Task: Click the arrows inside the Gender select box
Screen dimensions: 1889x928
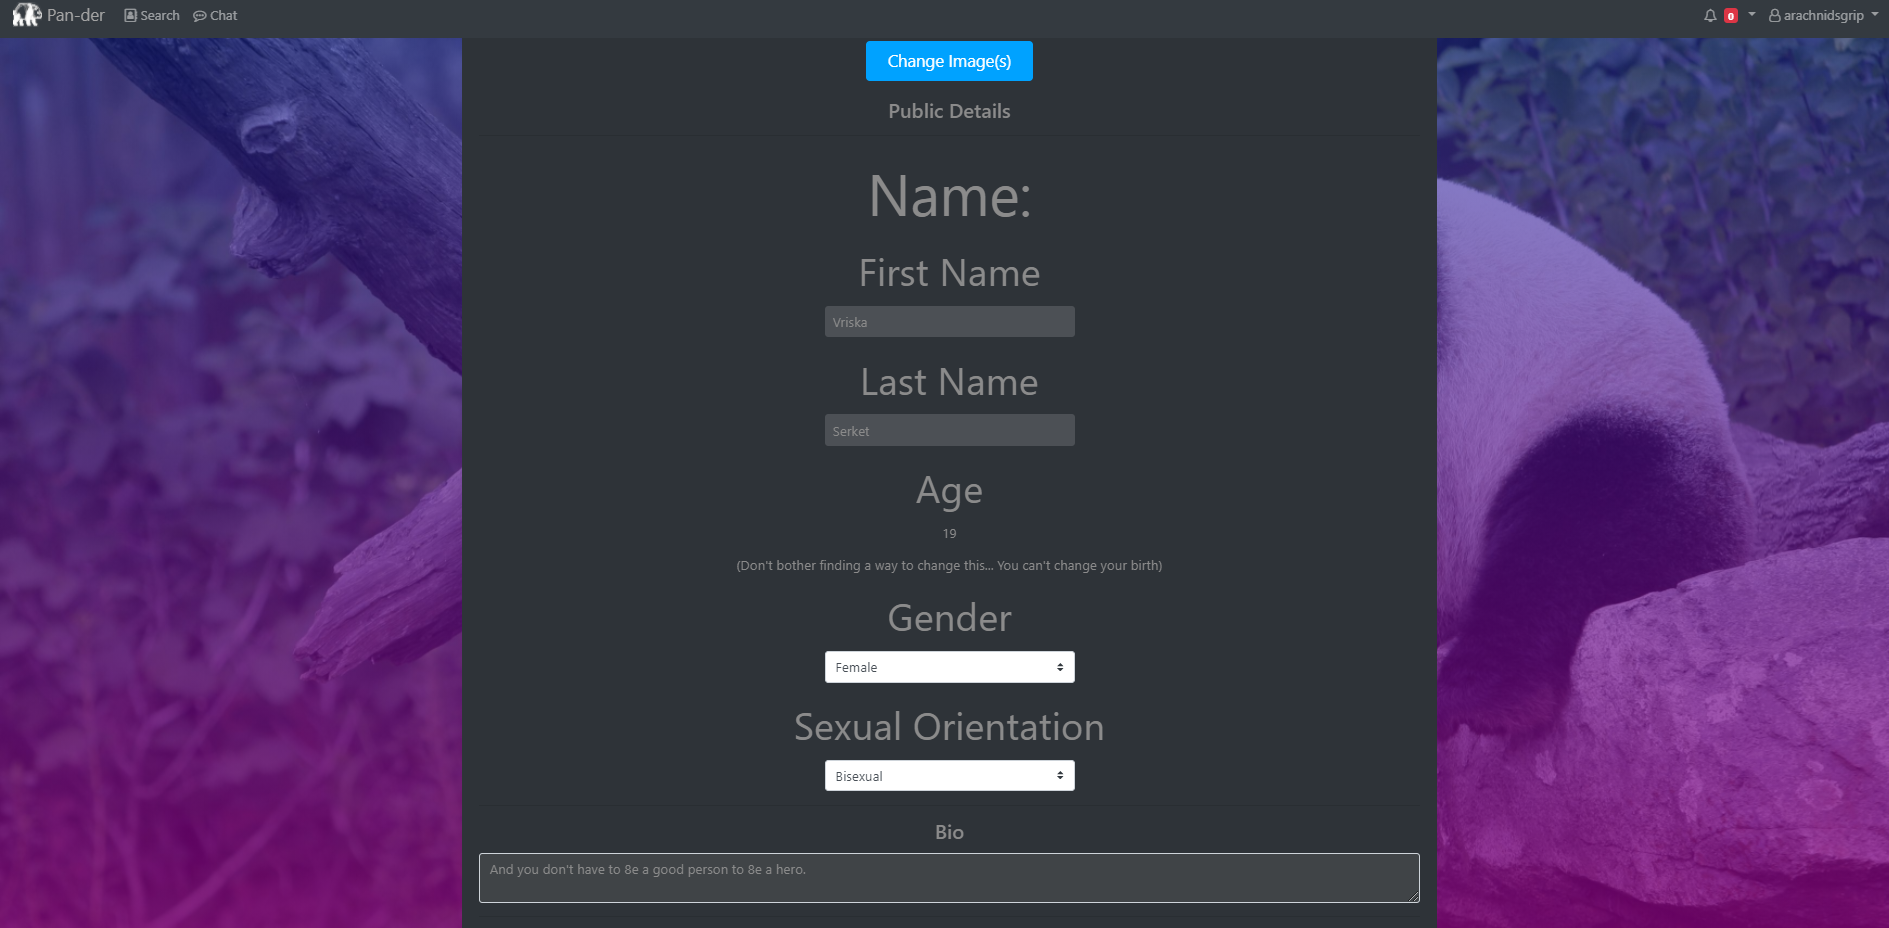Action: [x=1058, y=666]
